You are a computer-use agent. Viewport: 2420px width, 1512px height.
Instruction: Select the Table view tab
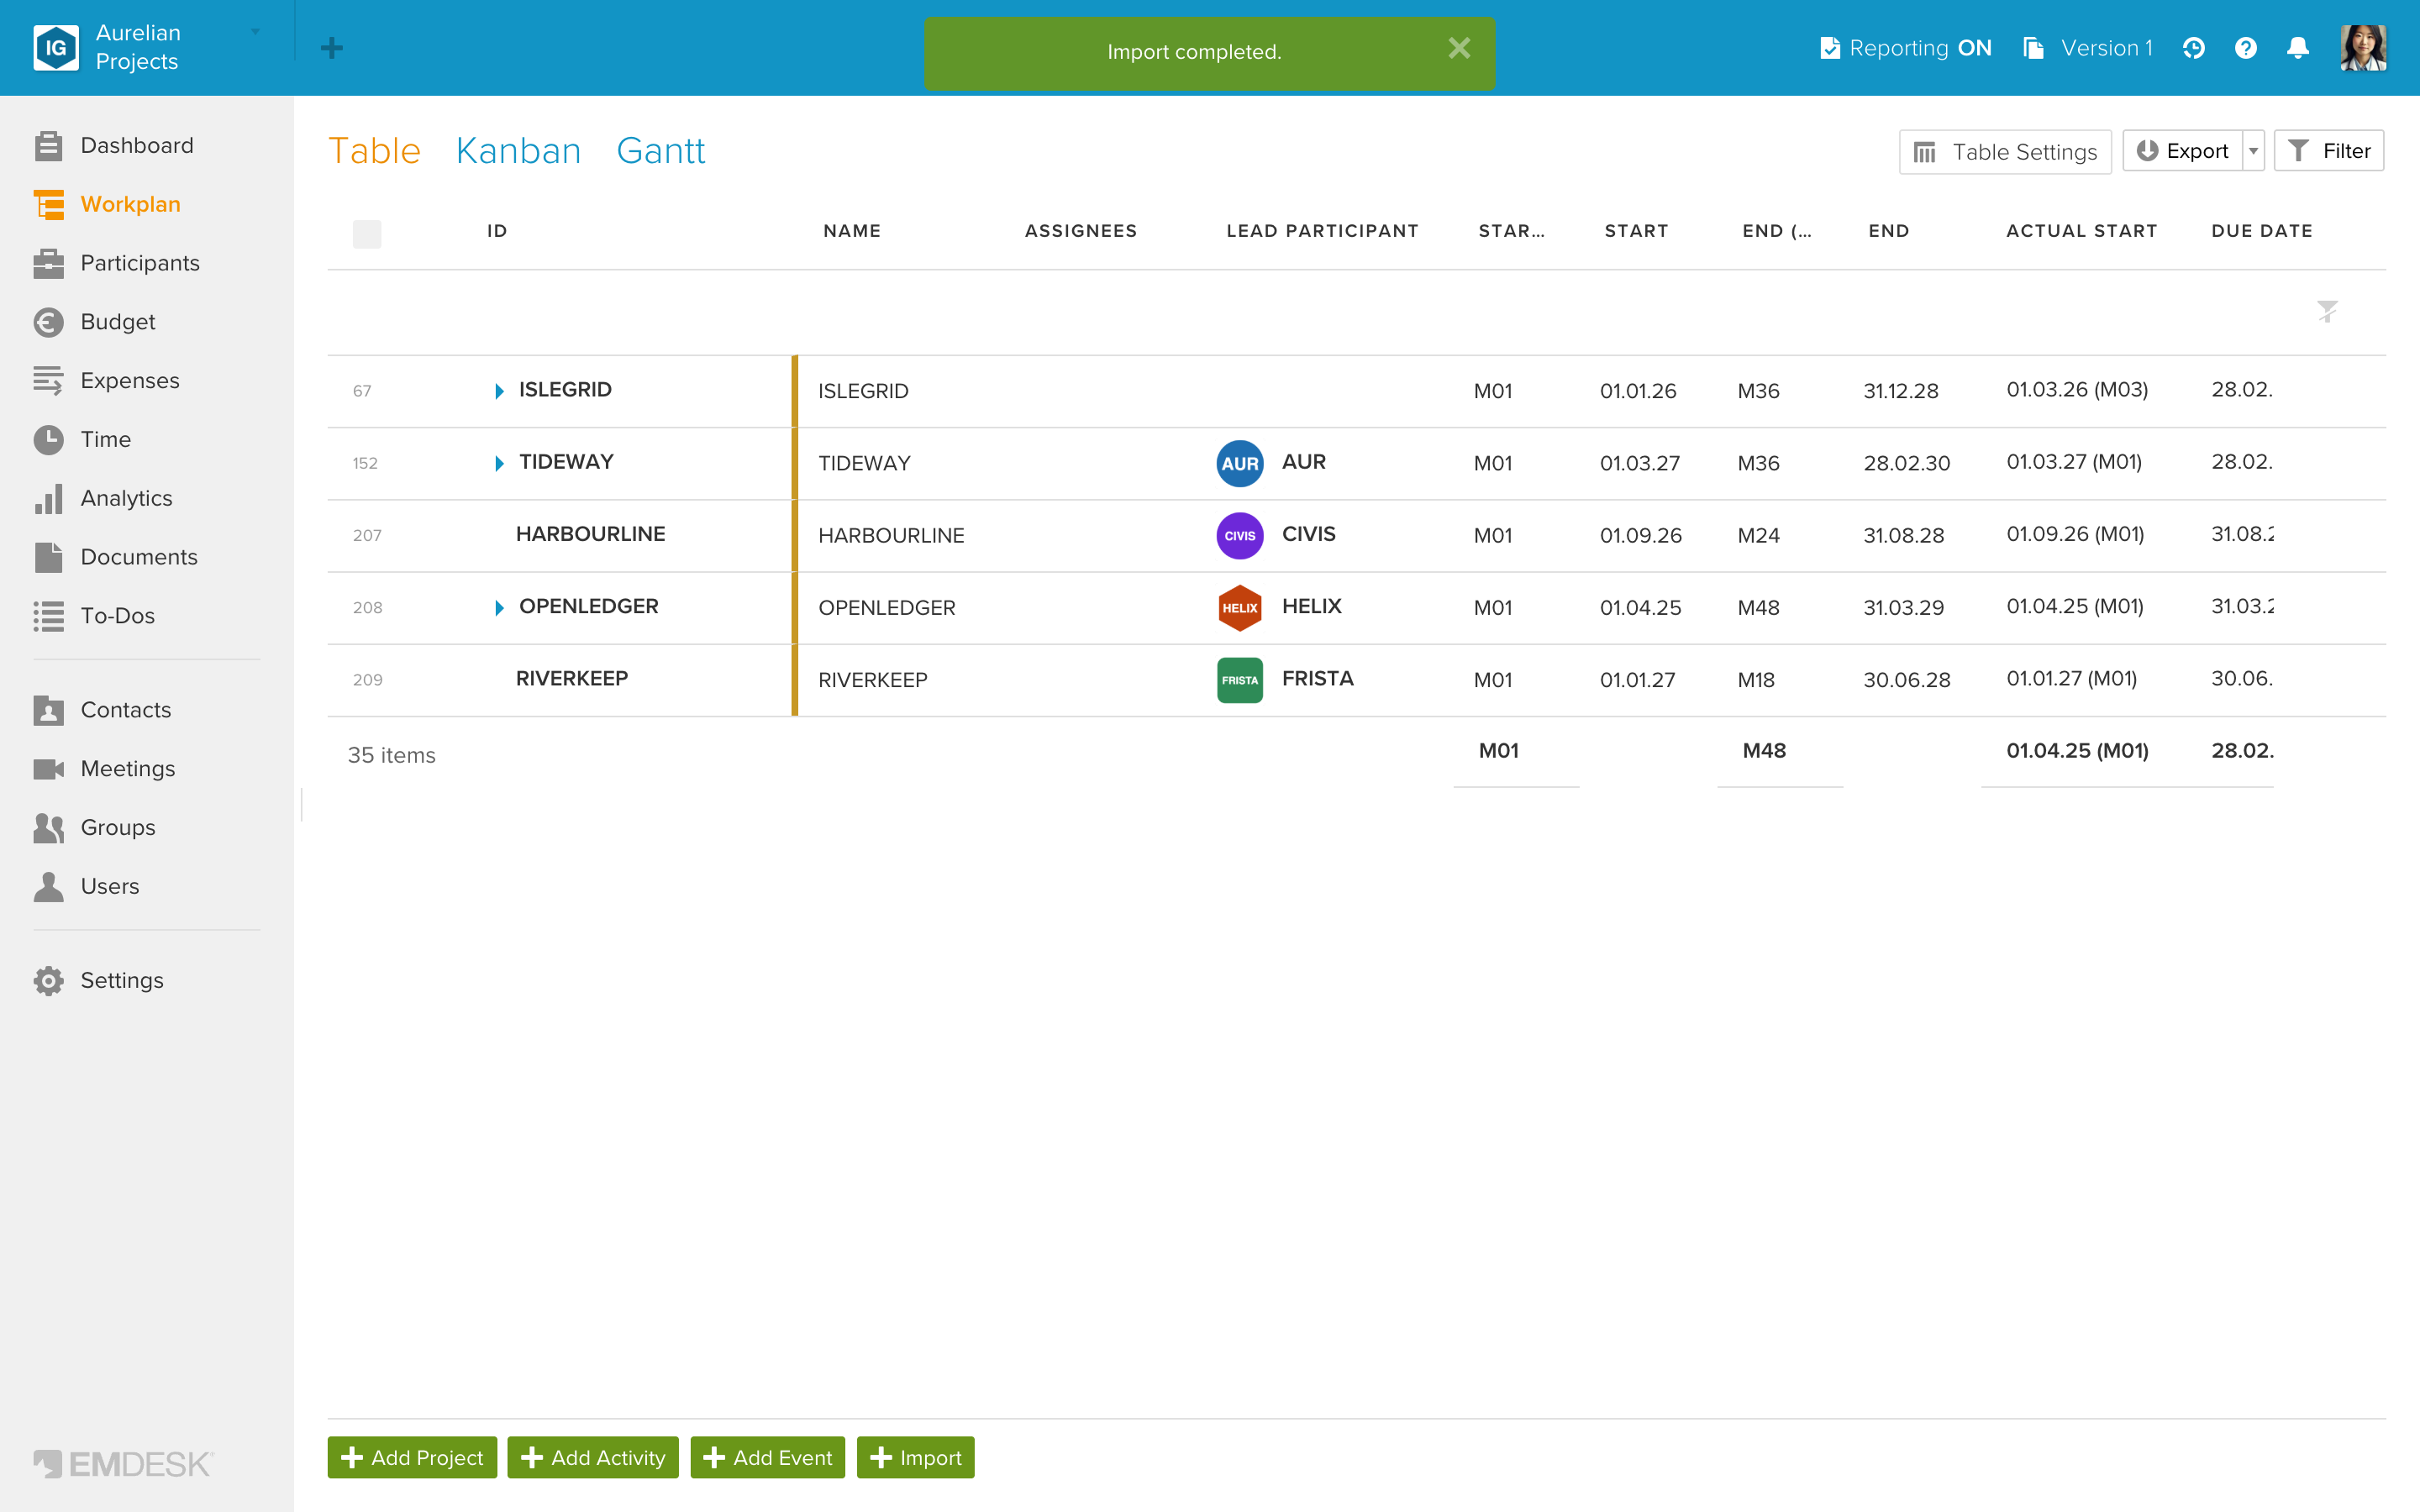coord(374,151)
